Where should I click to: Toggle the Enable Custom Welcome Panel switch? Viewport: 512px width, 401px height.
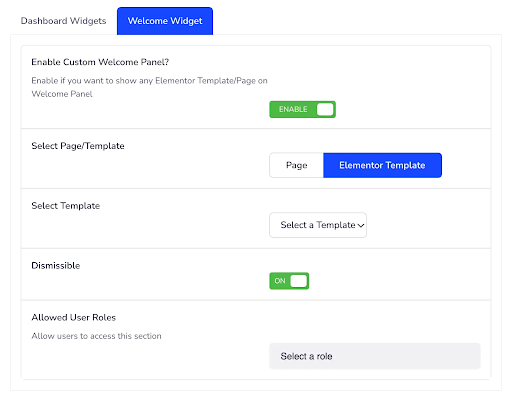[302, 109]
